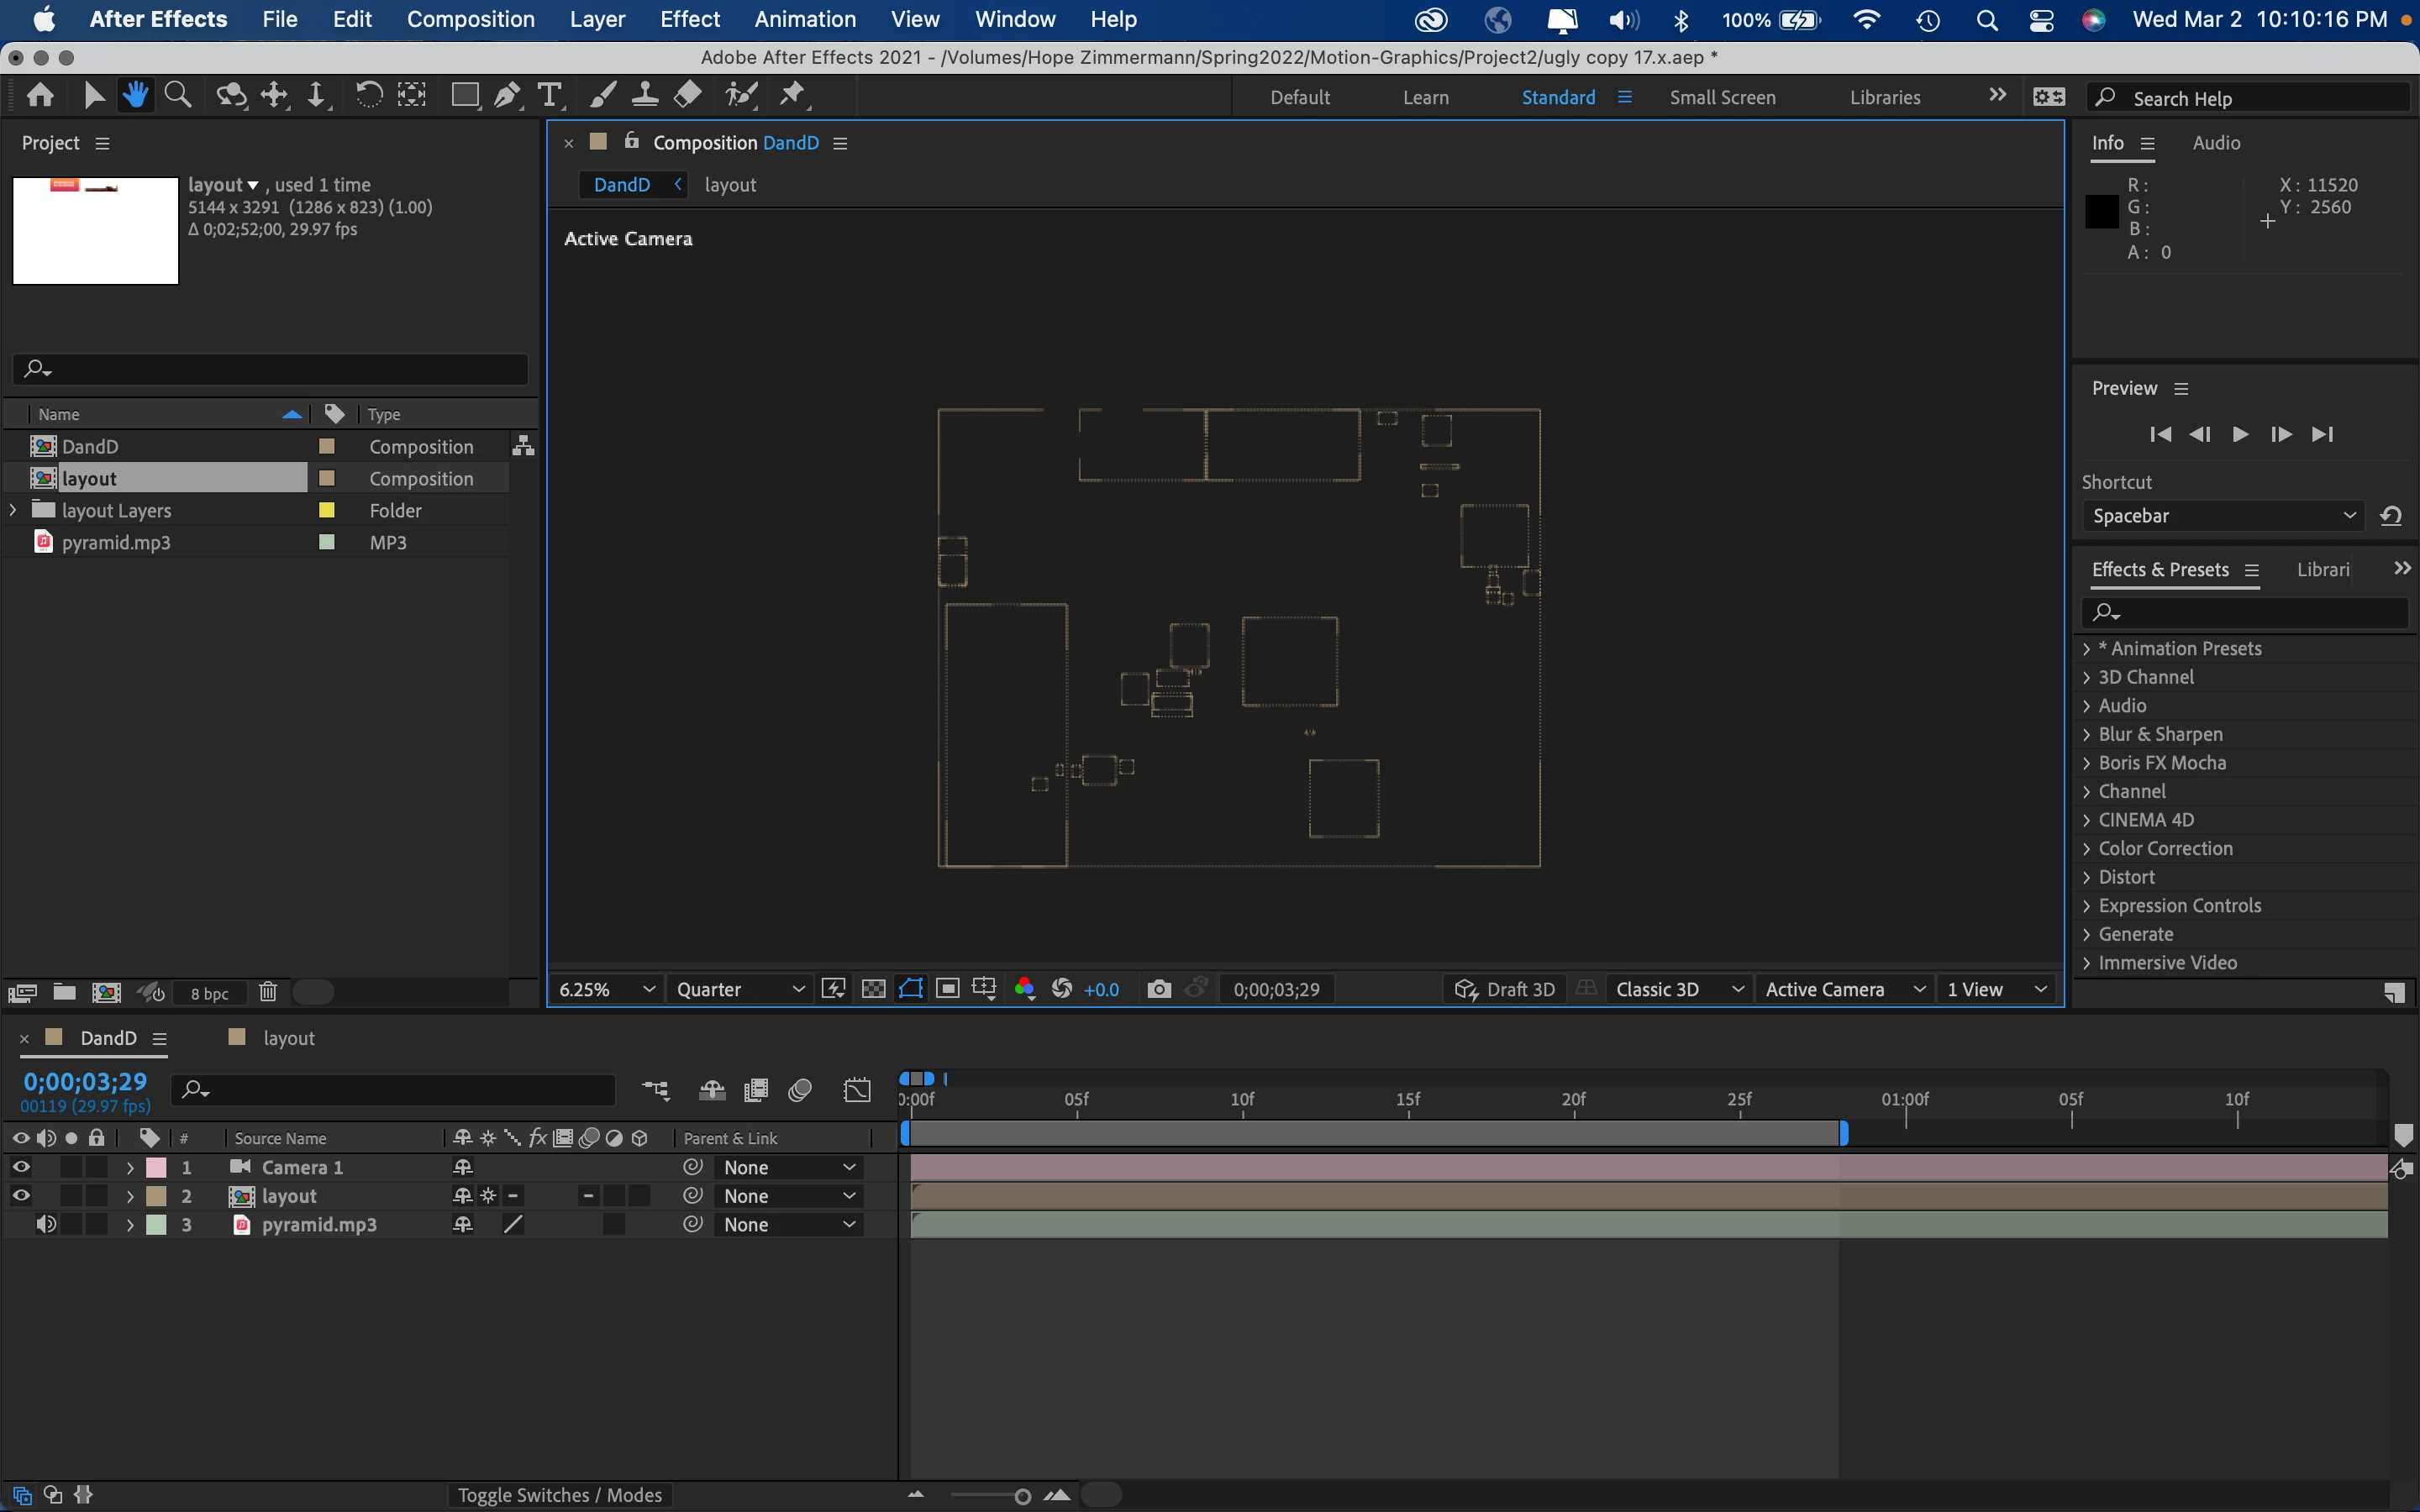
Task: Open the Quarter resolution dropdown
Action: click(740, 989)
